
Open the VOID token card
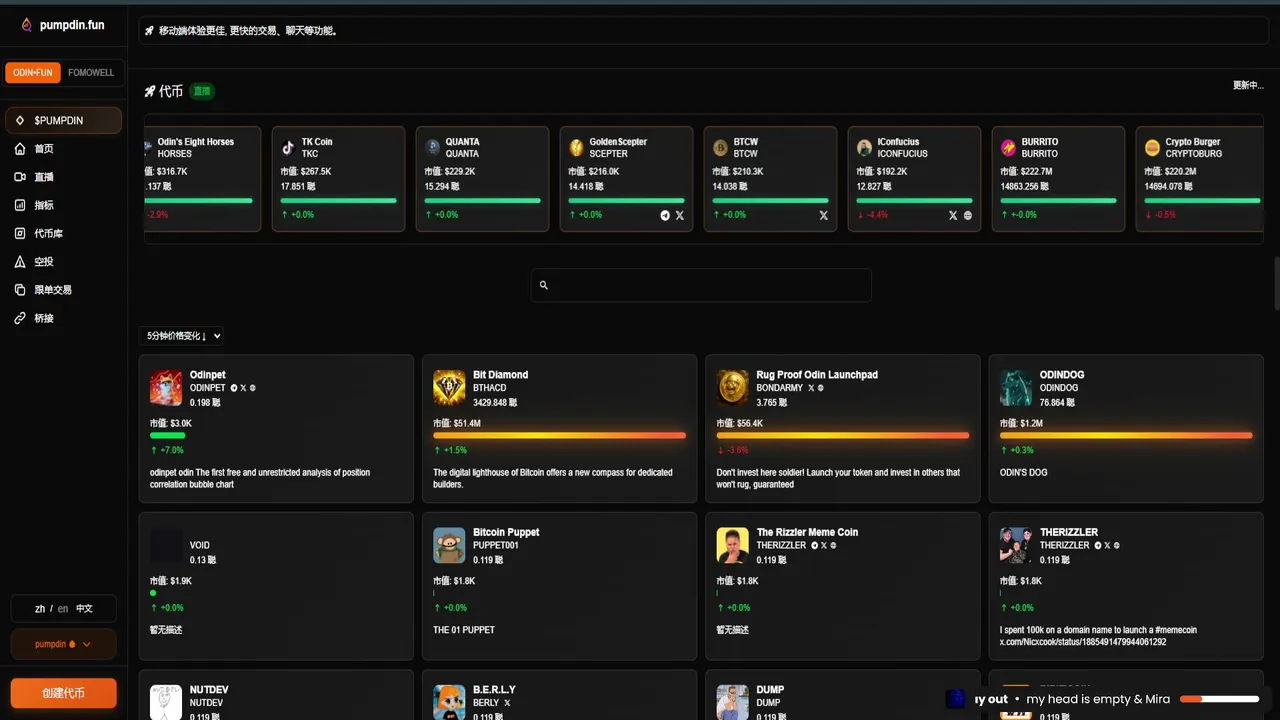coord(276,586)
